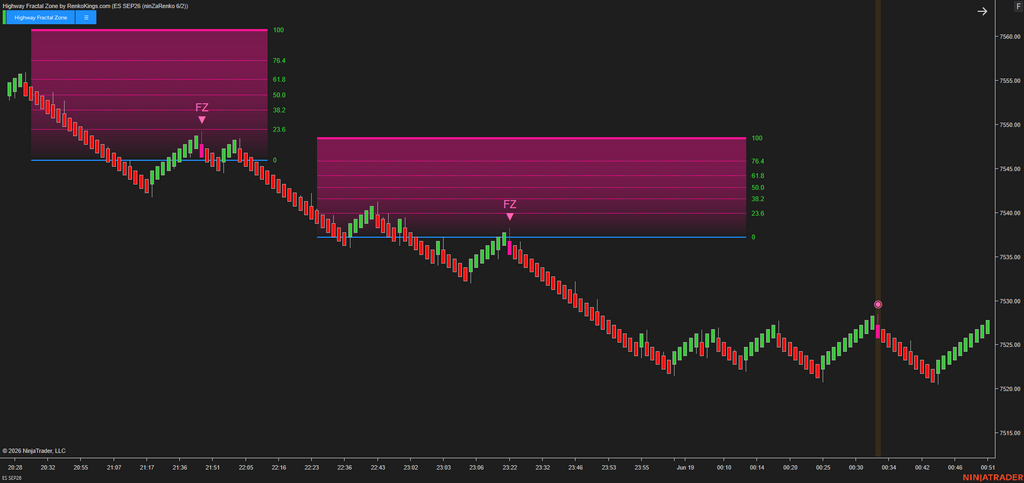
Task: Select the blue zero line of the earlier fractal zone
Action: [149, 160]
